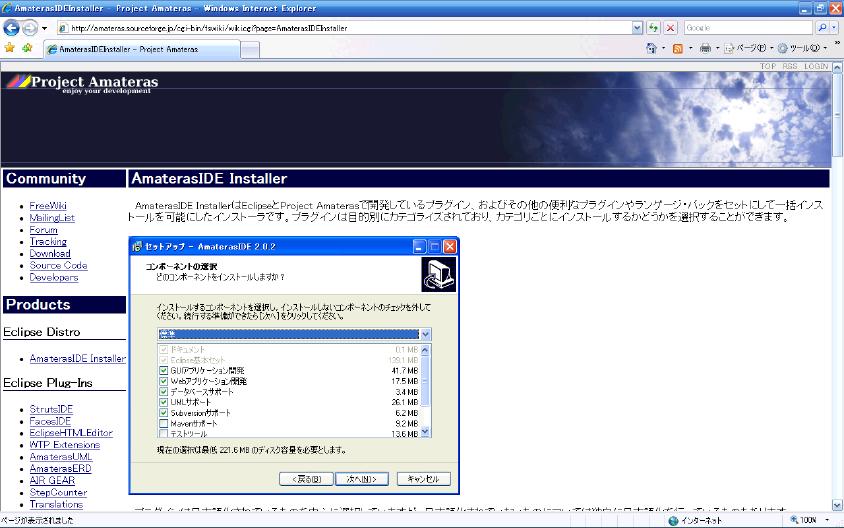
Task: Open the ツール(O) menu
Action: [802, 48]
